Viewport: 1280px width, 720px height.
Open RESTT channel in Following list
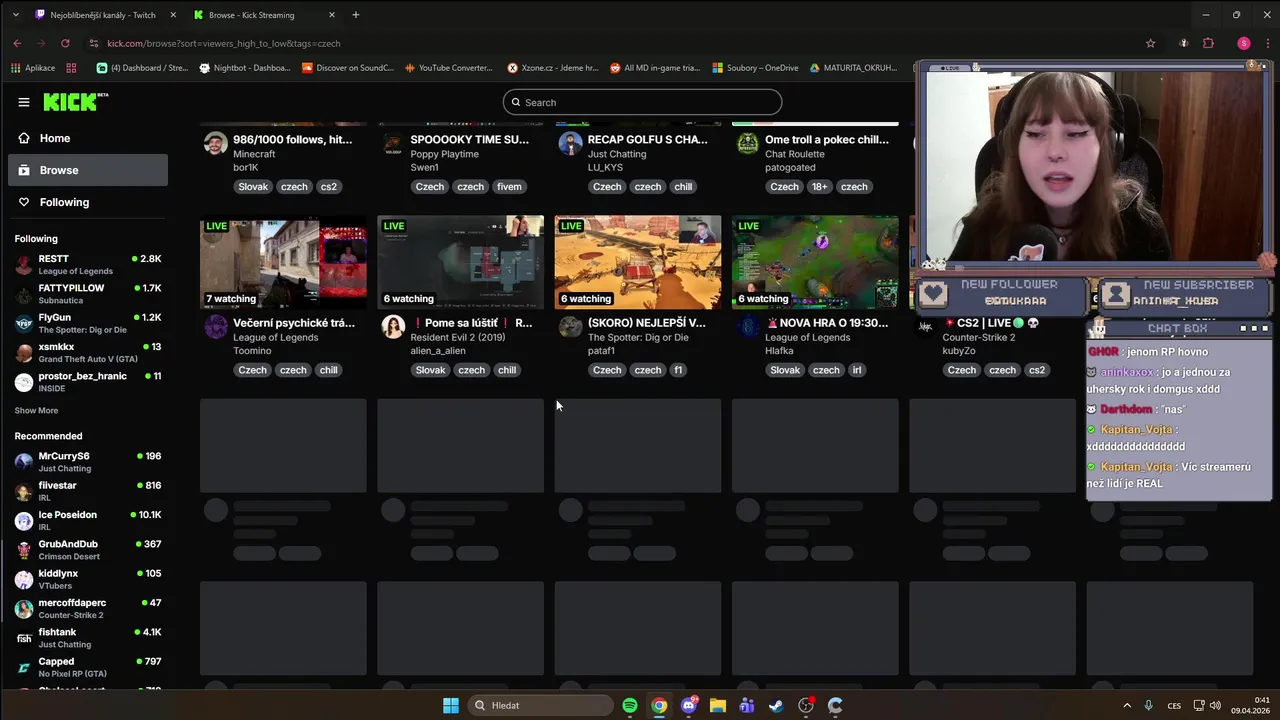point(88,265)
